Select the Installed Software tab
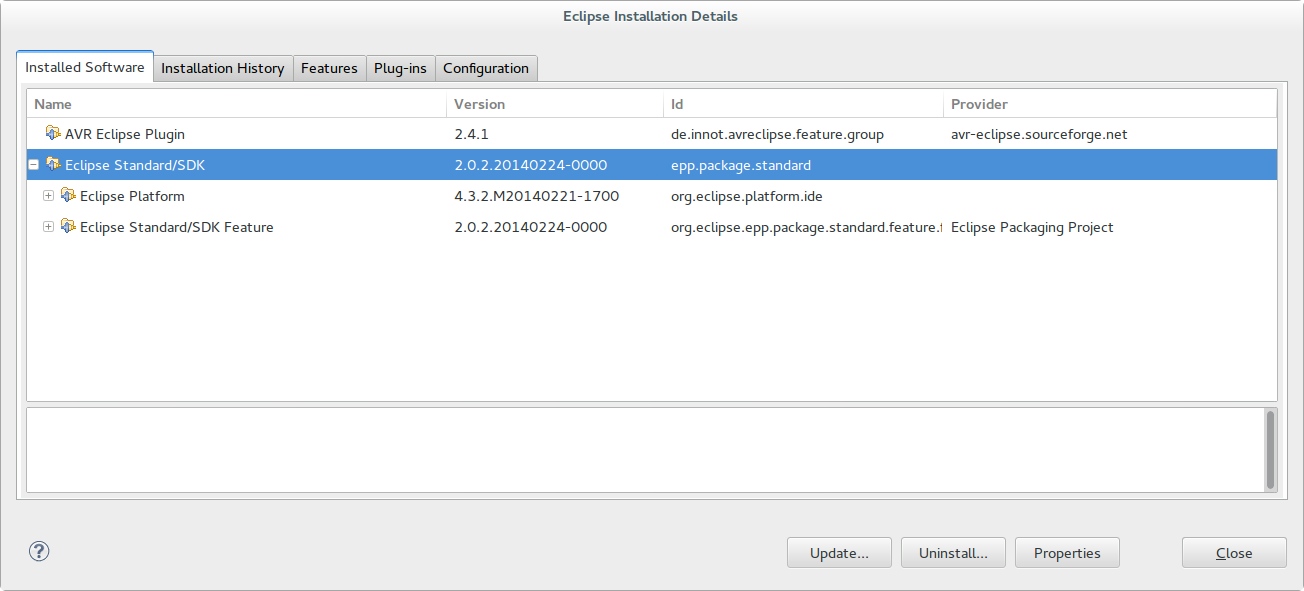 pos(85,67)
